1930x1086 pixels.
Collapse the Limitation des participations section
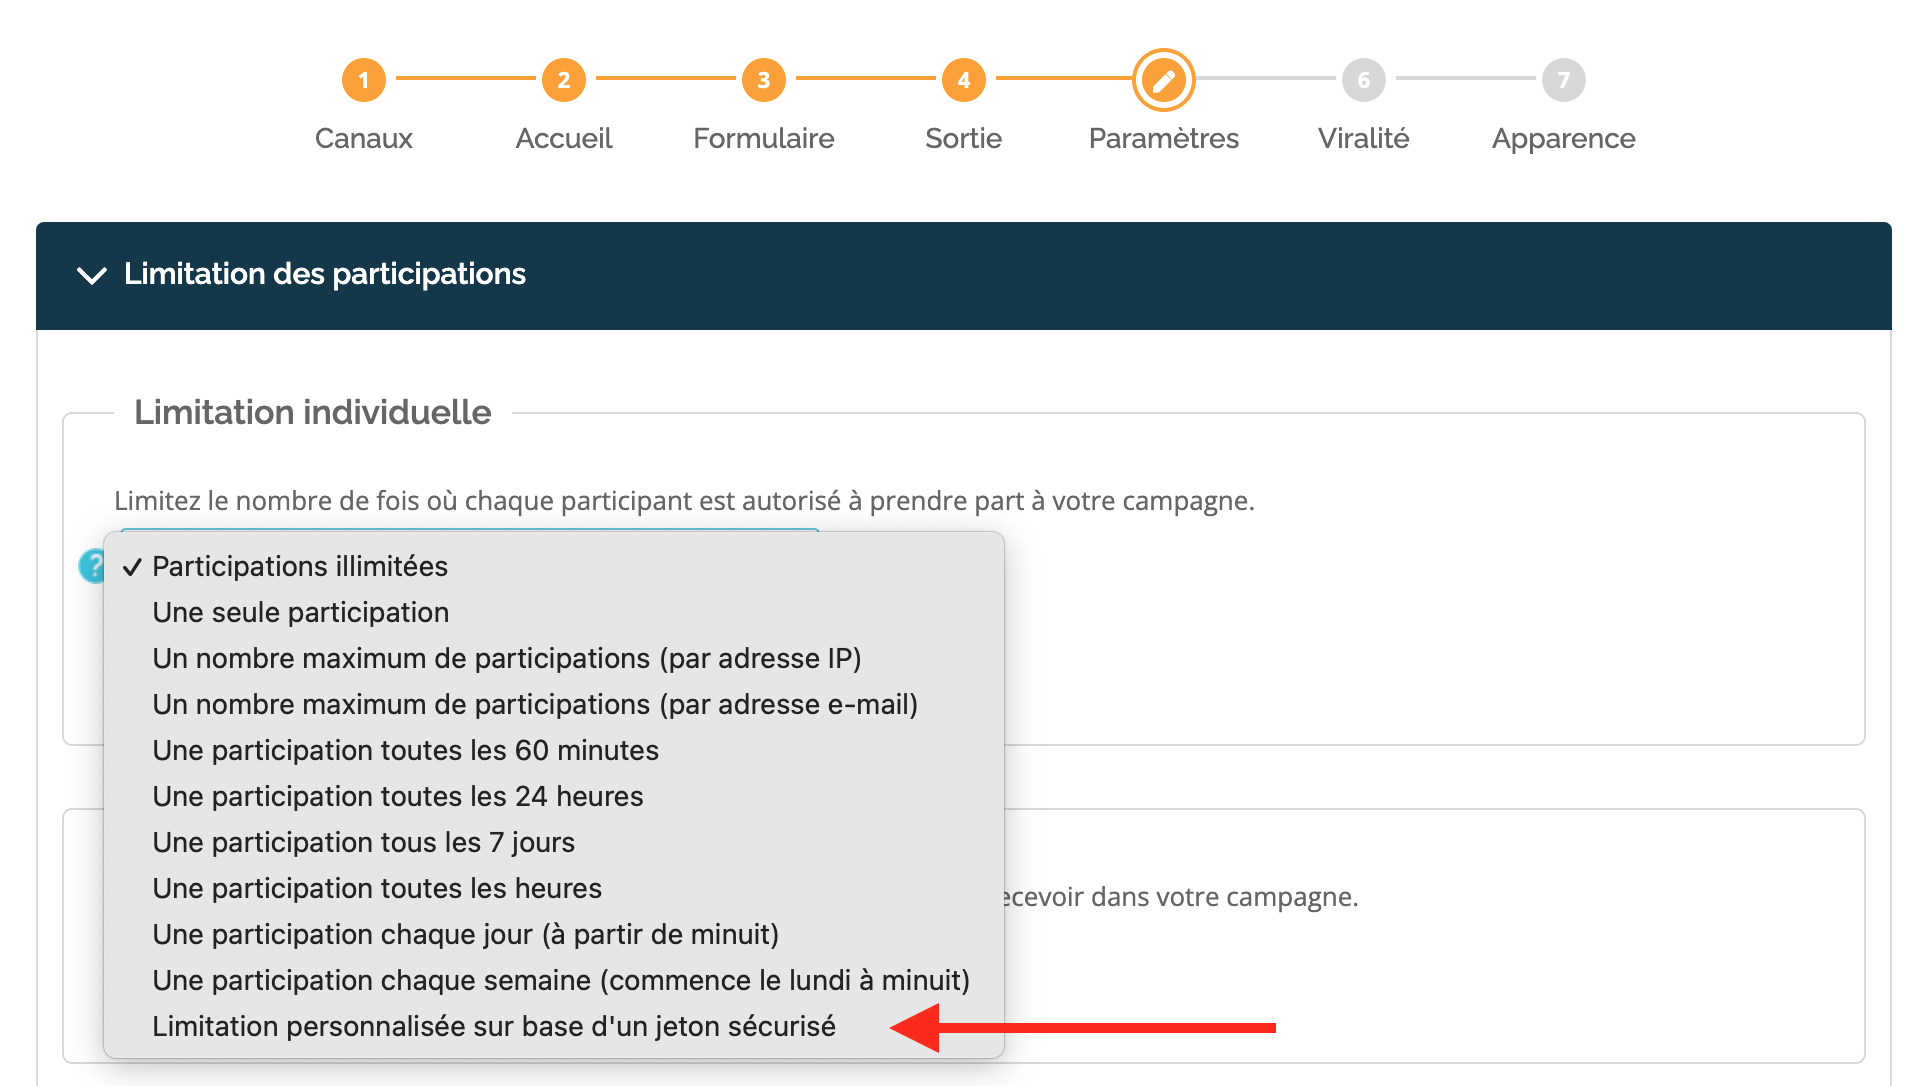point(92,275)
